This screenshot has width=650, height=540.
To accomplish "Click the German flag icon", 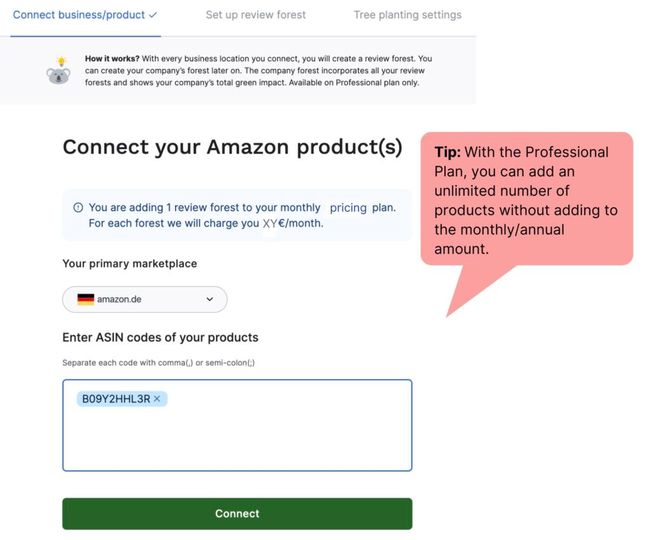I will coord(85,299).
